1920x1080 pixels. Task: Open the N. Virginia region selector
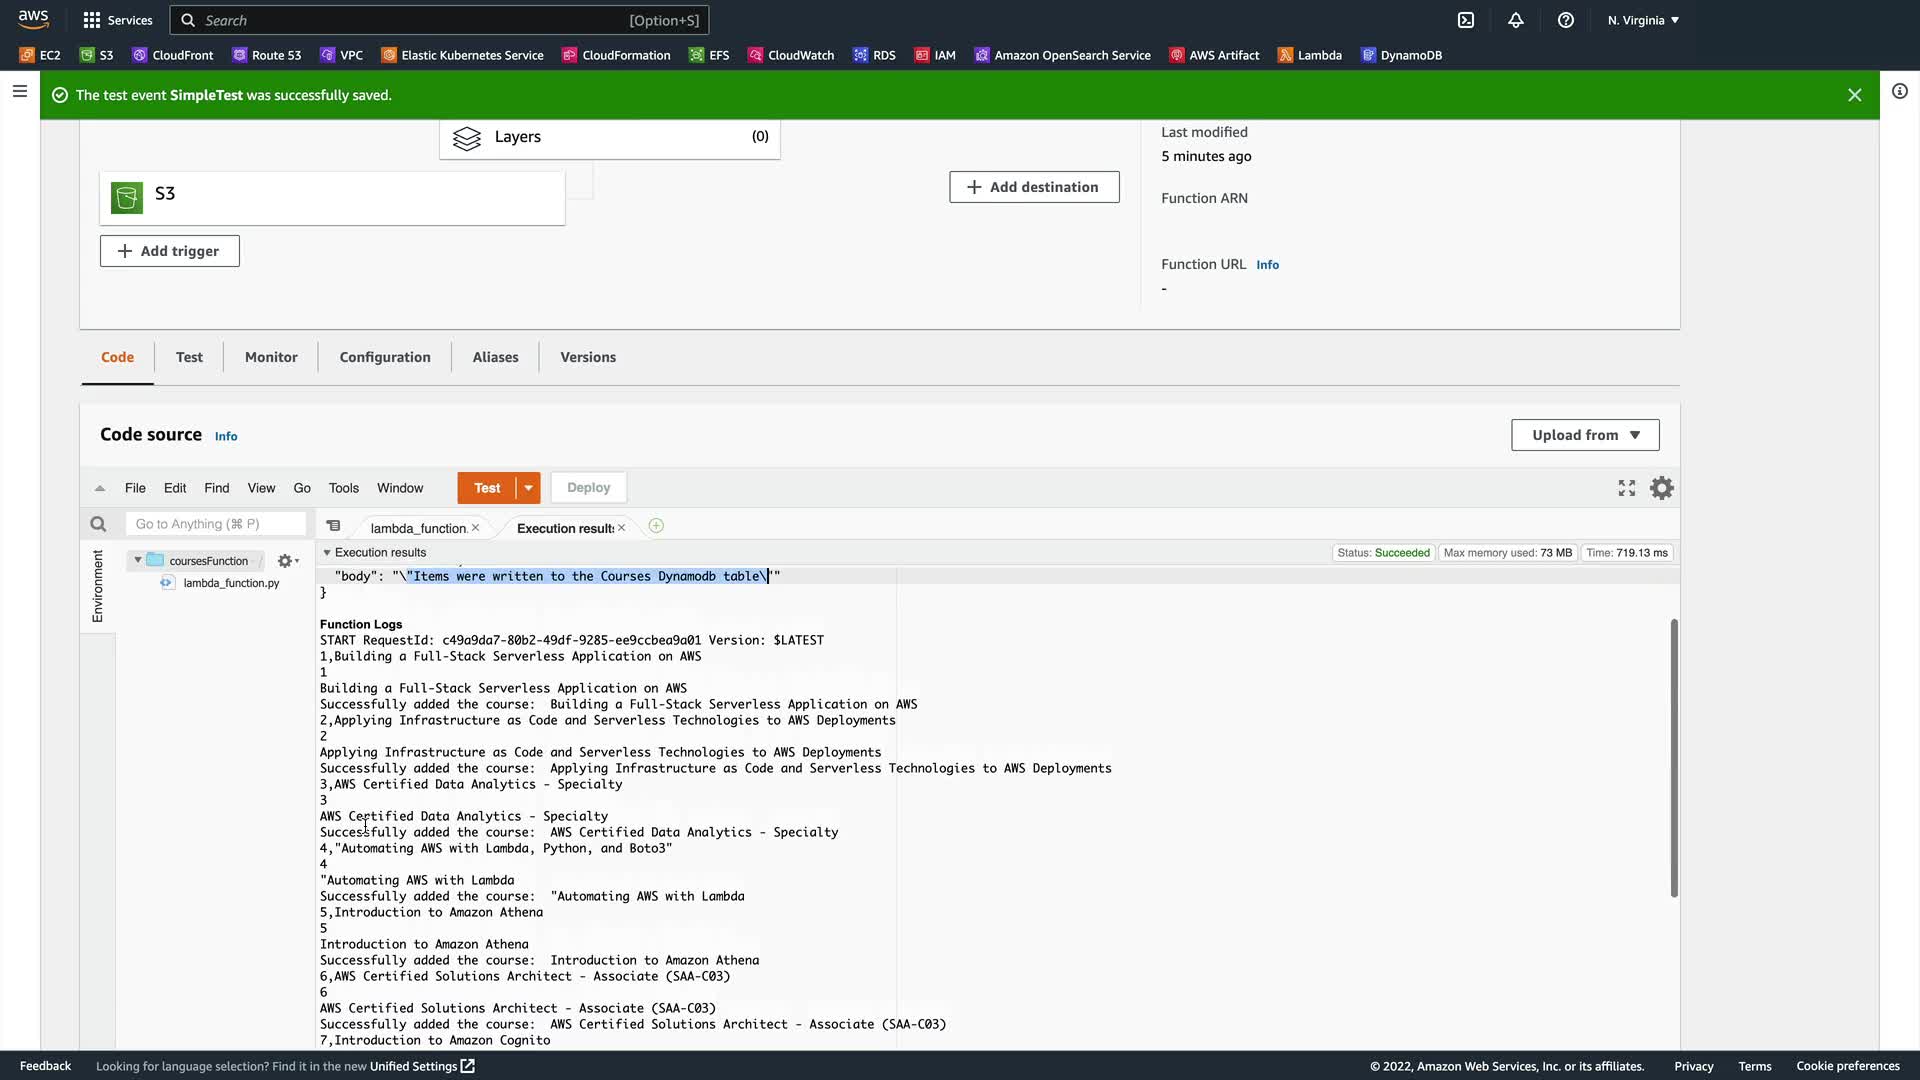(x=1643, y=20)
